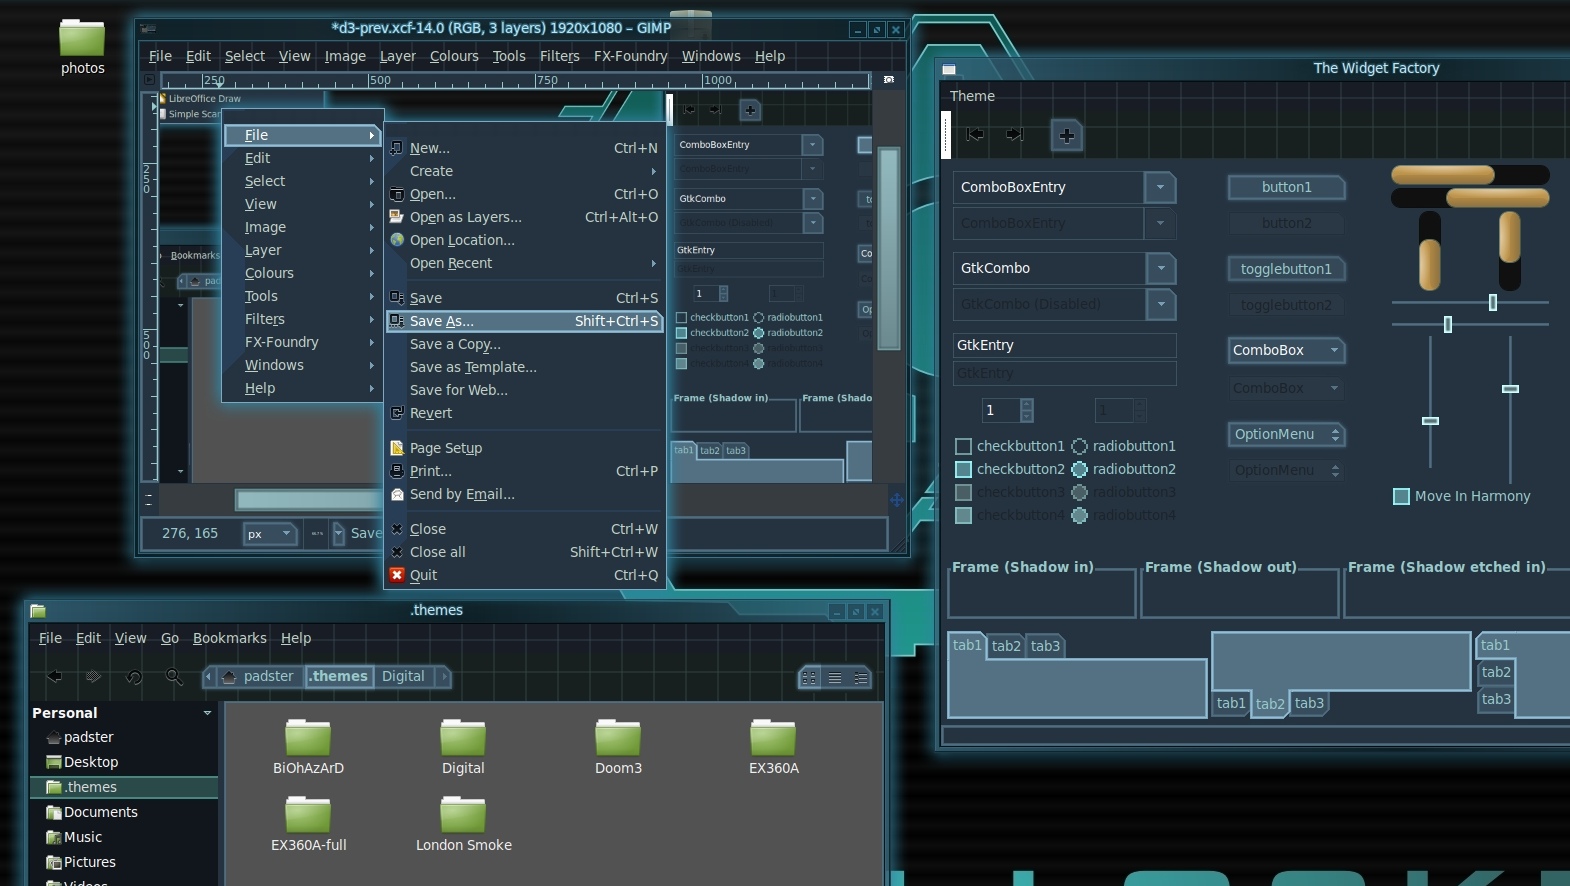Open Bookmarks menu in file manager
This screenshot has width=1570, height=886.
click(229, 638)
